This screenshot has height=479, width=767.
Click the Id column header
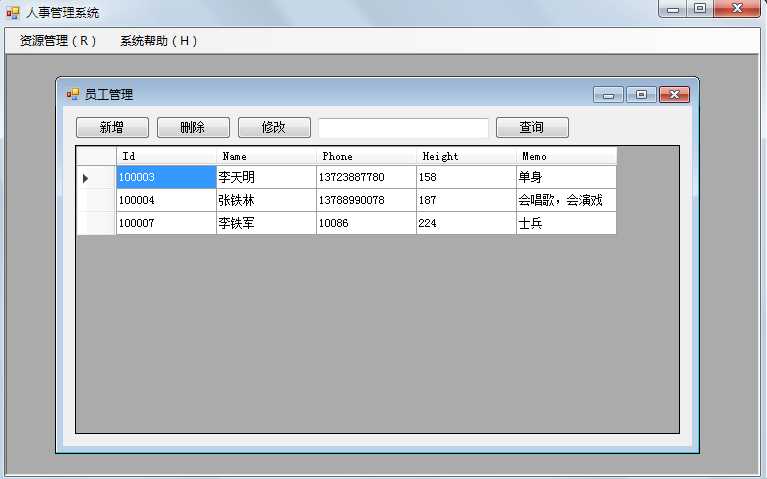[166, 156]
